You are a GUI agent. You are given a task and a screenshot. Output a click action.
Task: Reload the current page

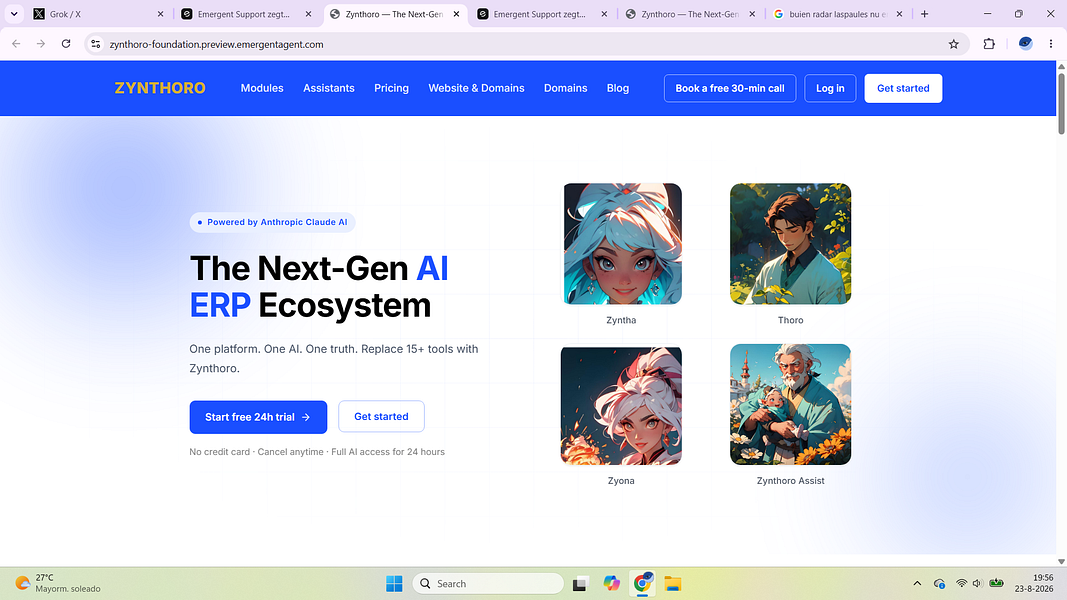(66, 44)
